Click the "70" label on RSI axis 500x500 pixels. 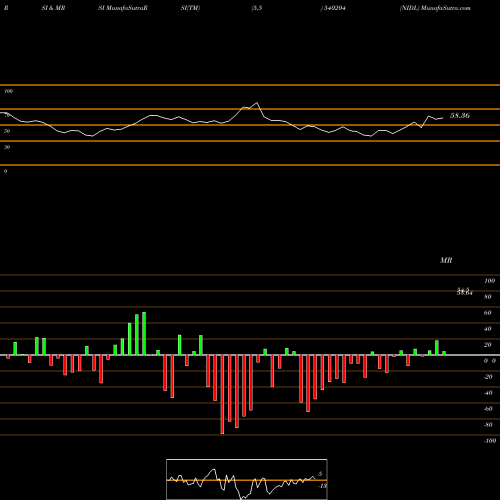[x=7, y=115]
